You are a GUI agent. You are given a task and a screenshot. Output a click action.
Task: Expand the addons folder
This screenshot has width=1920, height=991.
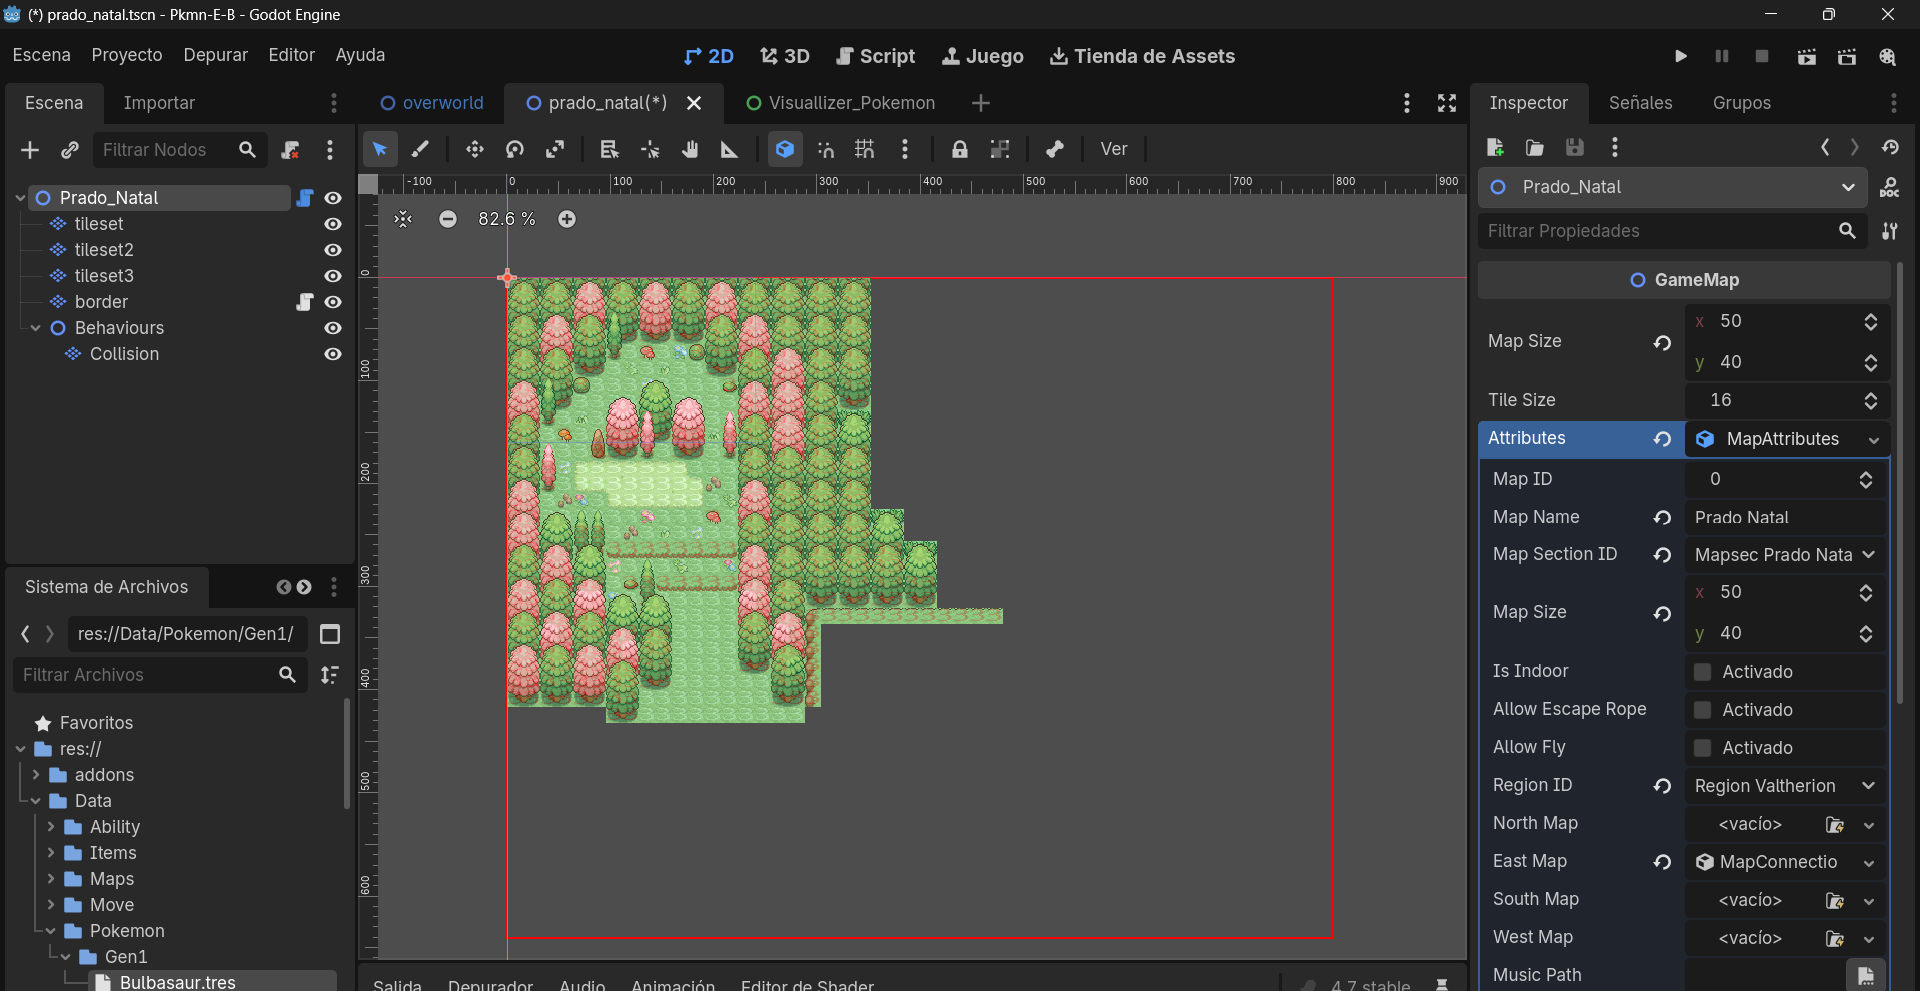(35, 775)
